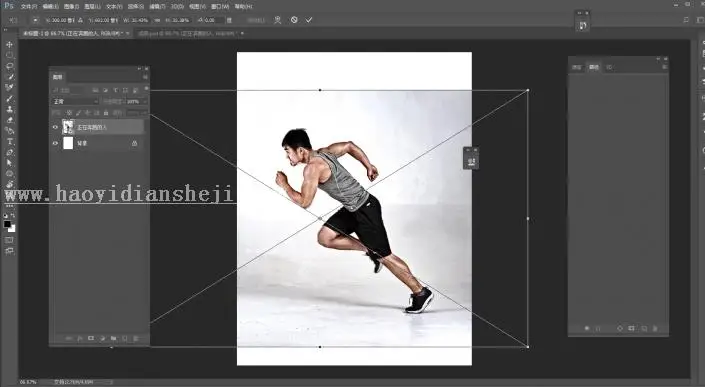The image size is (705, 387).
Task: Click the toolbar's three-dots more tools button
Action: 9,206
